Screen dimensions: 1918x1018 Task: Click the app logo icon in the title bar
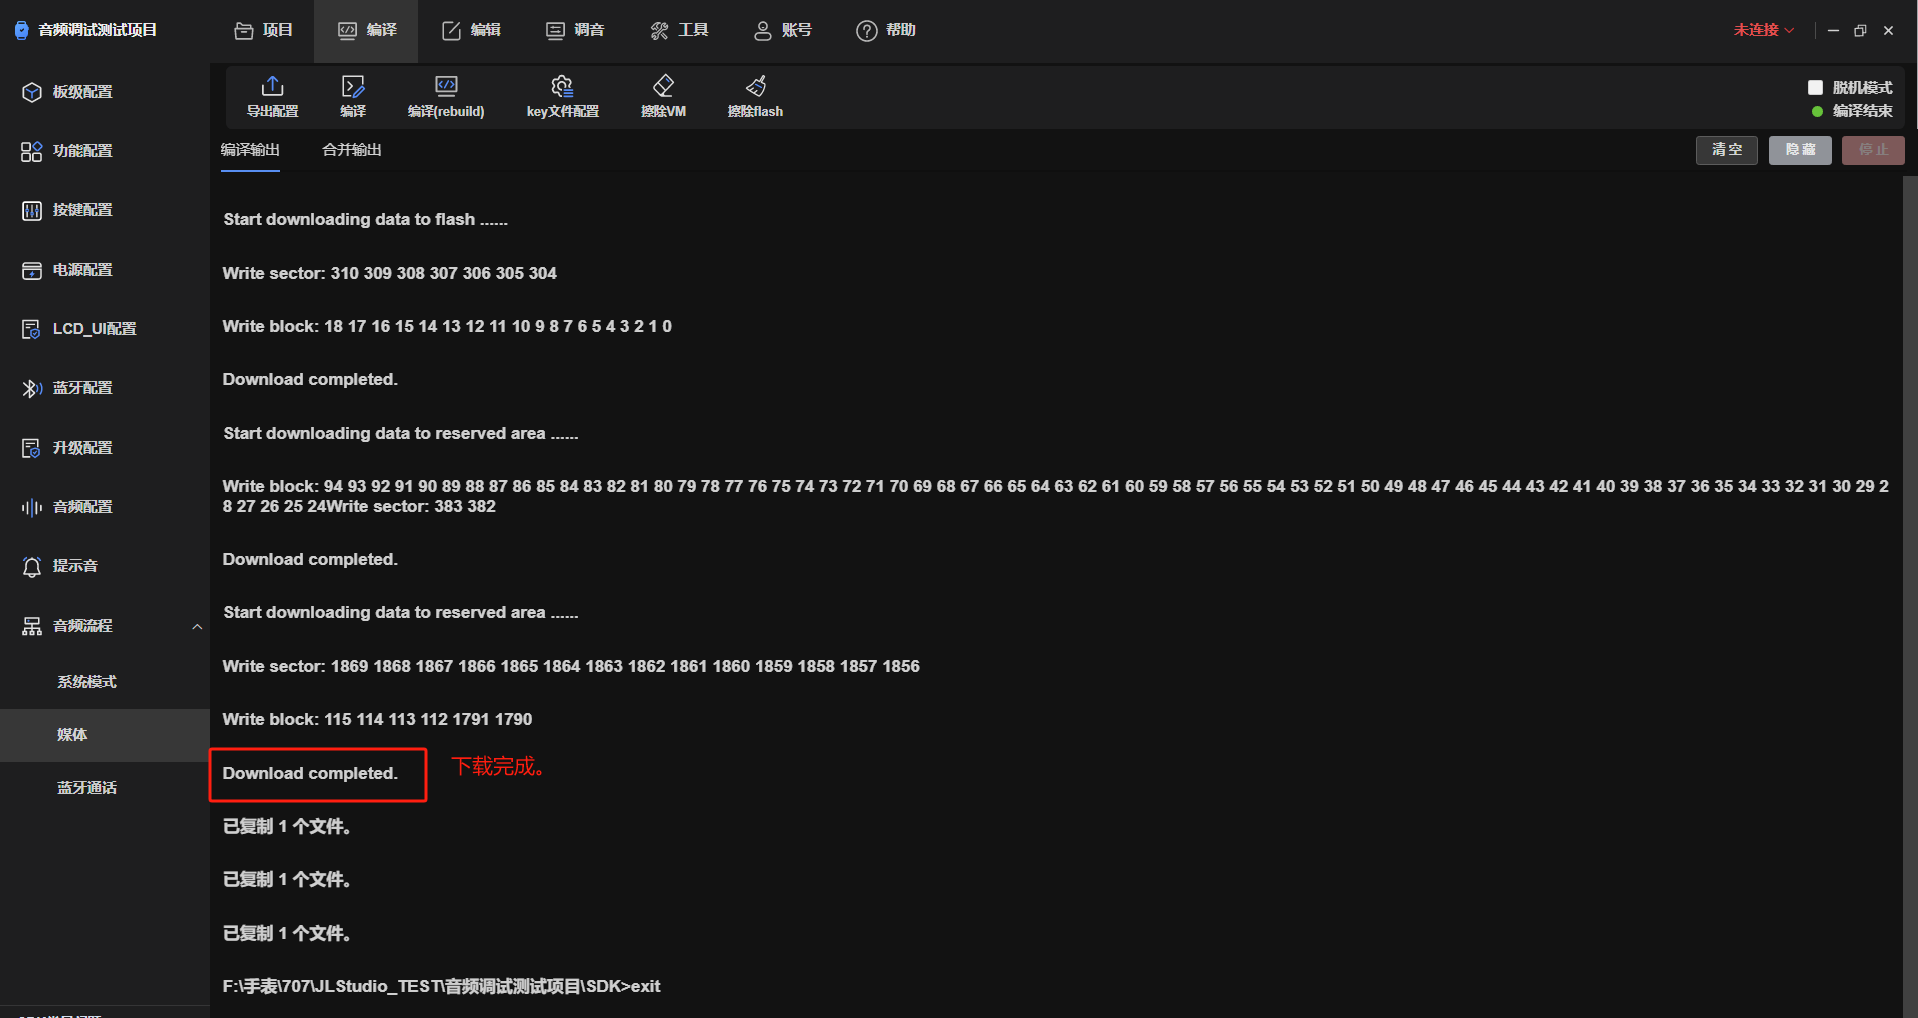pos(21,30)
